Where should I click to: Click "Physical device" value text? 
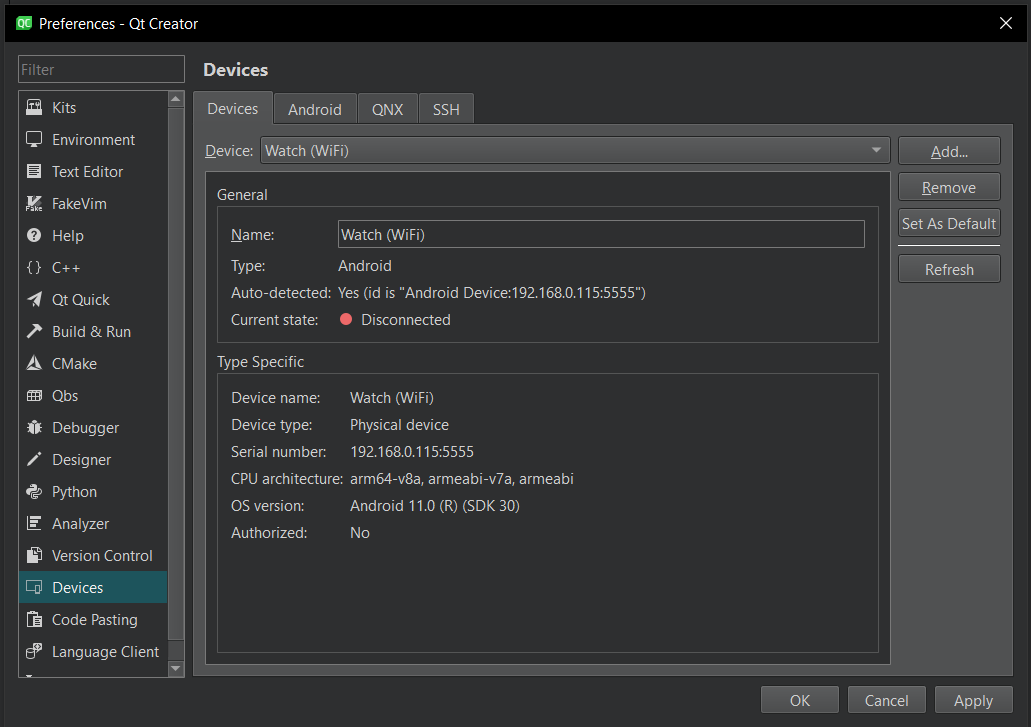[399, 425]
